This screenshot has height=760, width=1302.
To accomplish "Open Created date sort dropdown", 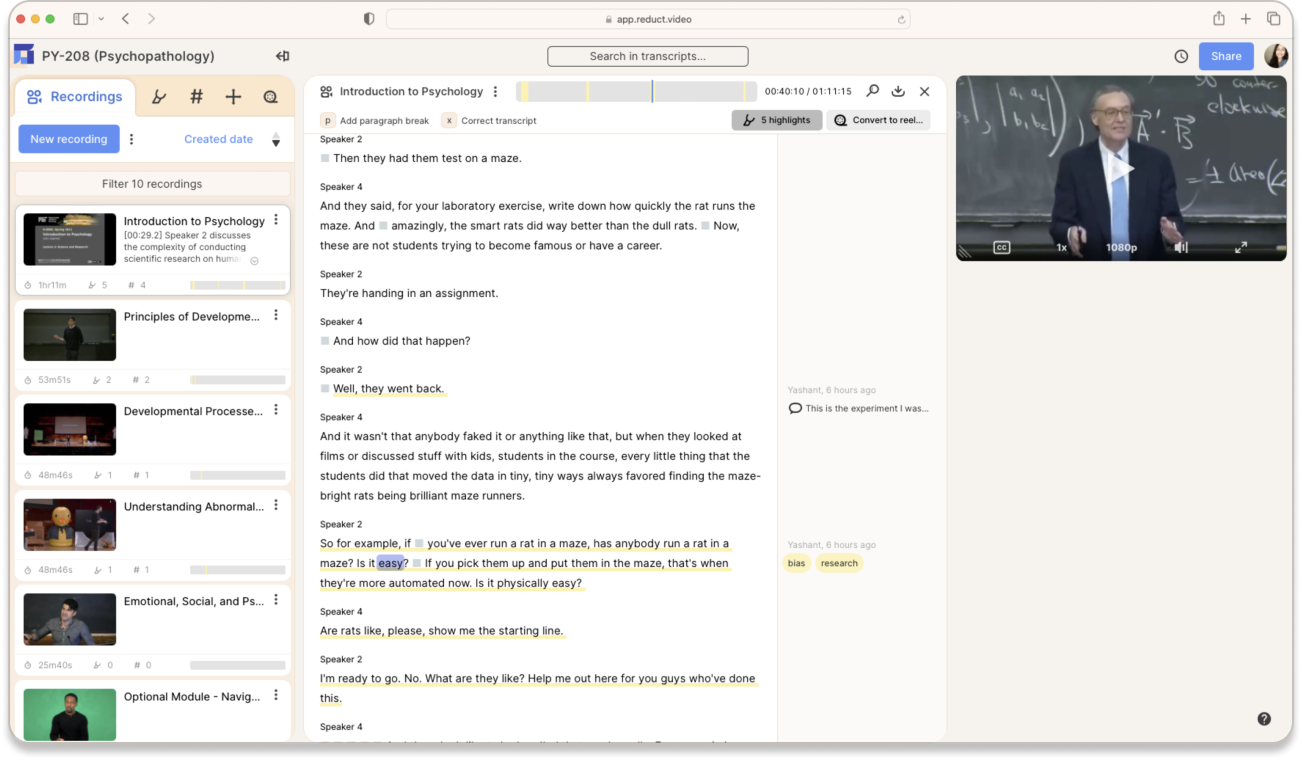I will (218, 139).
